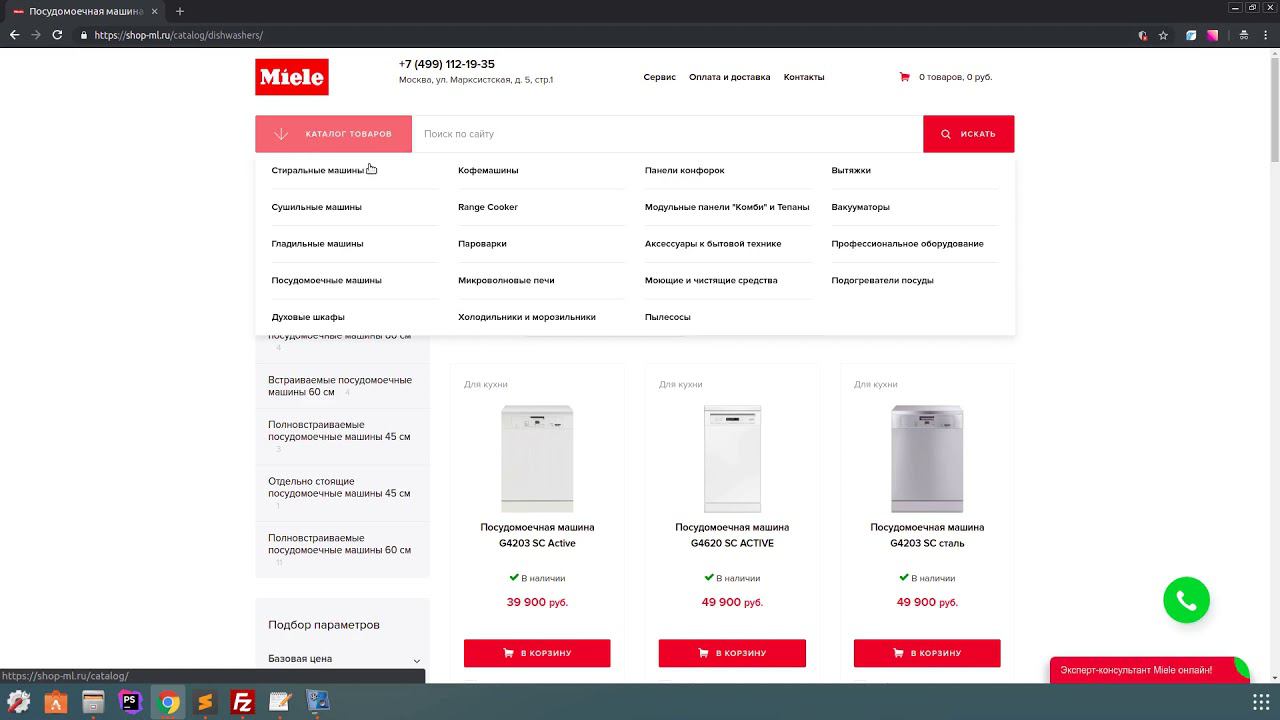Image resolution: width=1280 pixels, height=720 pixels.
Task: Open Профессиональное оборудование category
Action: click(907, 244)
